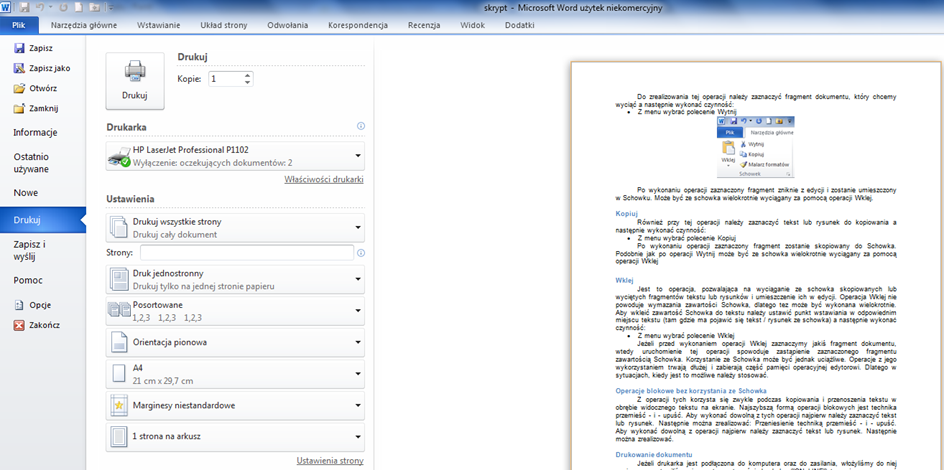The width and height of the screenshot is (944, 470).
Task: Click the Otwórz label in the sidebar
Action: click(43, 88)
